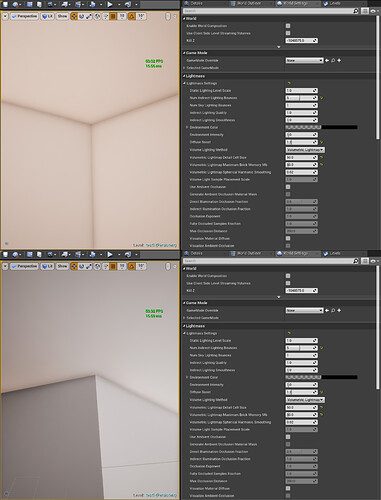381x500 pixels.
Task: Toggle rotation snap icon in lower viewport
Action: click(x=132, y=266)
